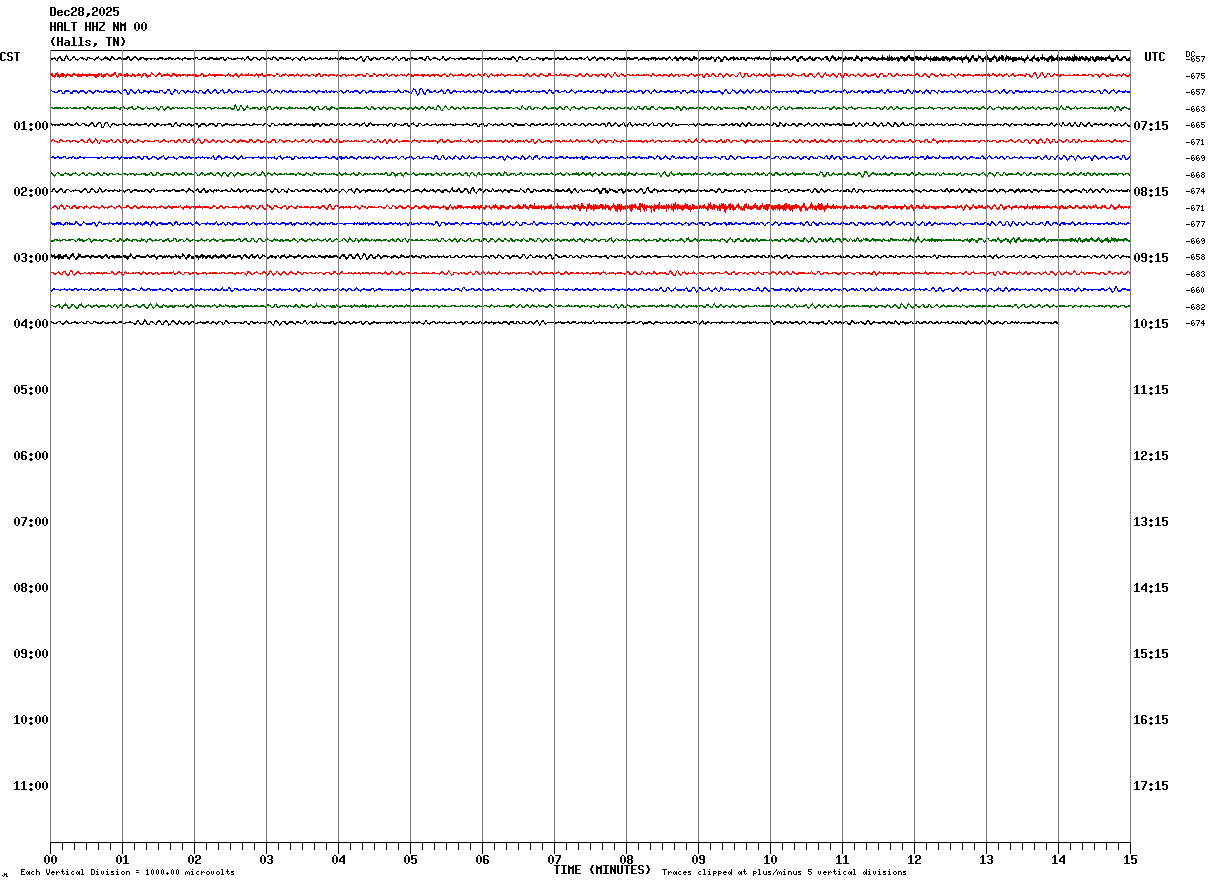Select the 01:00 CST time label
The width and height of the screenshot is (1210, 886).
(x=31, y=126)
